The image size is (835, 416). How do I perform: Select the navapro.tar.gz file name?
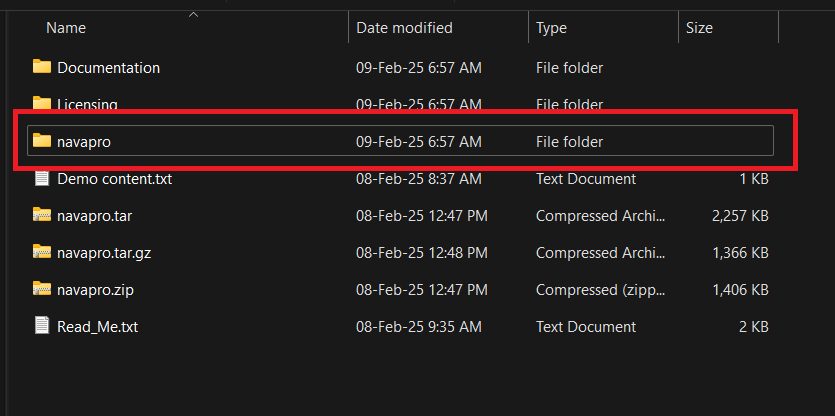click(x=104, y=252)
